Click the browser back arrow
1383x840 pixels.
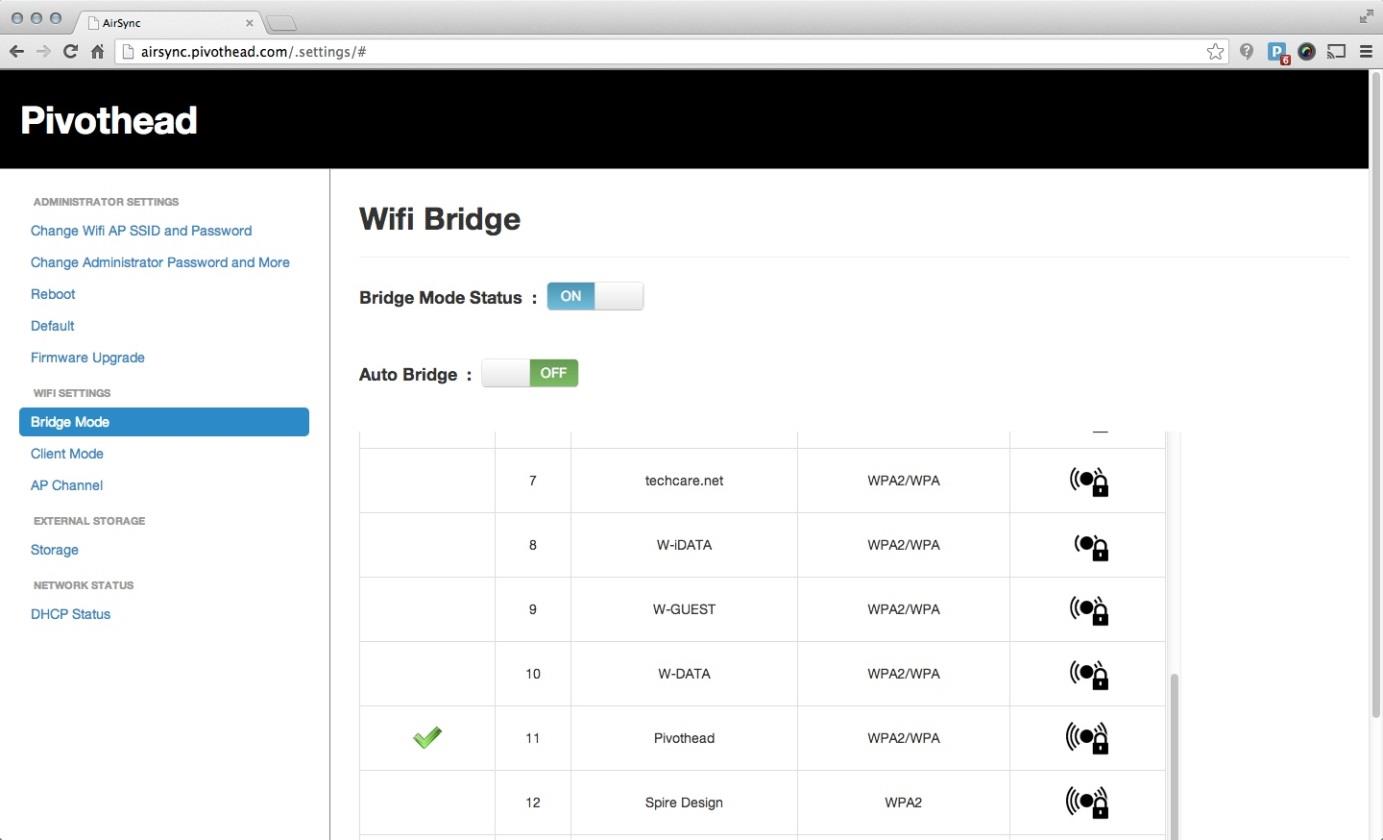[x=16, y=51]
